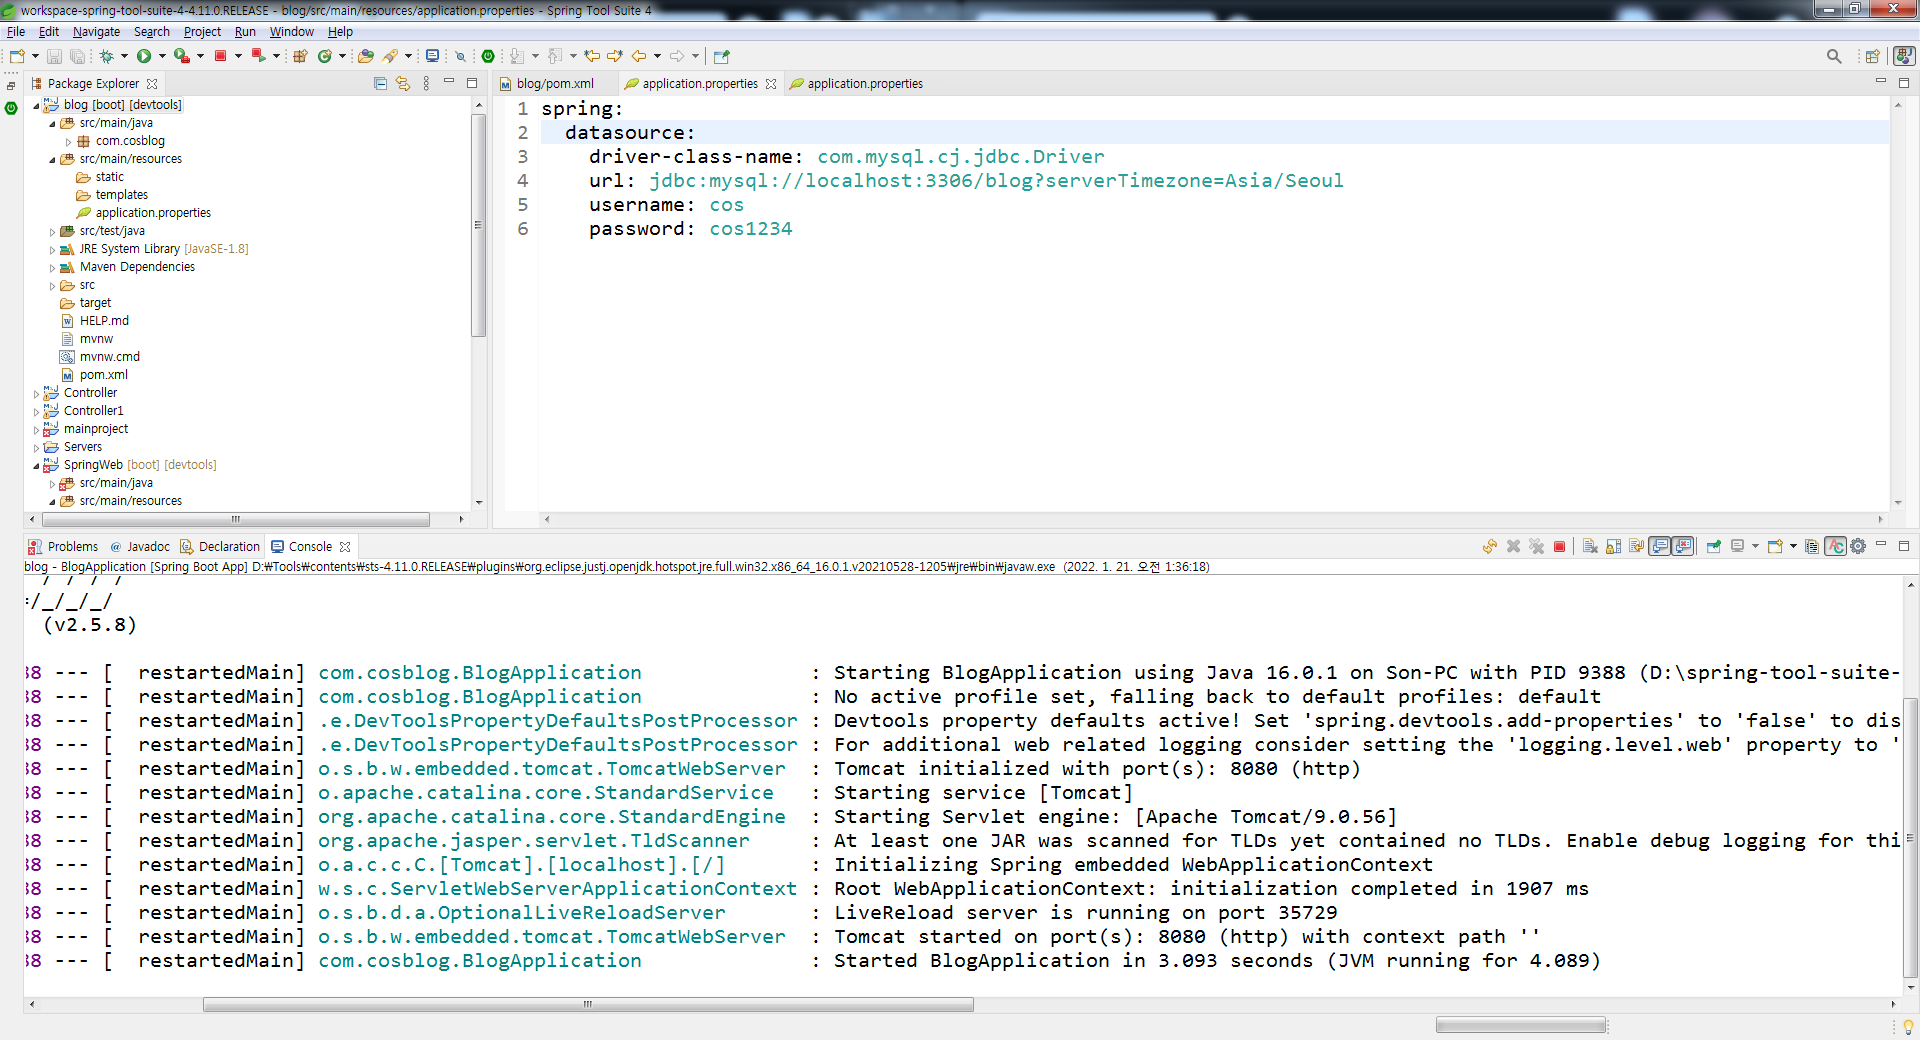Click the New Java Package icon
This screenshot has width=1920, height=1040.
click(300, 56)
